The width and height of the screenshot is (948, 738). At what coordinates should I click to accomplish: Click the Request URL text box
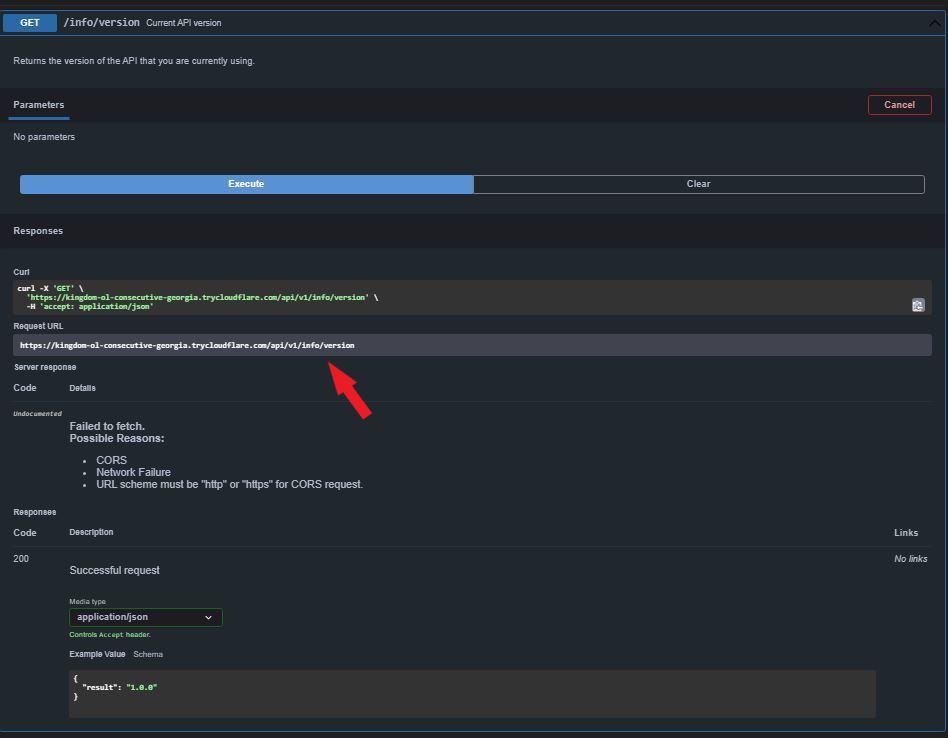pos(472,345)
